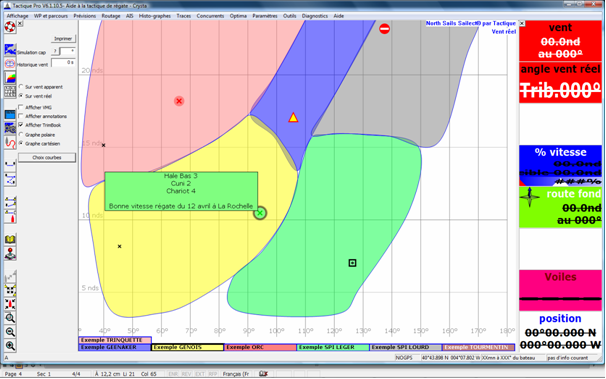Click the Imprimer button

(x=63, y=39)
